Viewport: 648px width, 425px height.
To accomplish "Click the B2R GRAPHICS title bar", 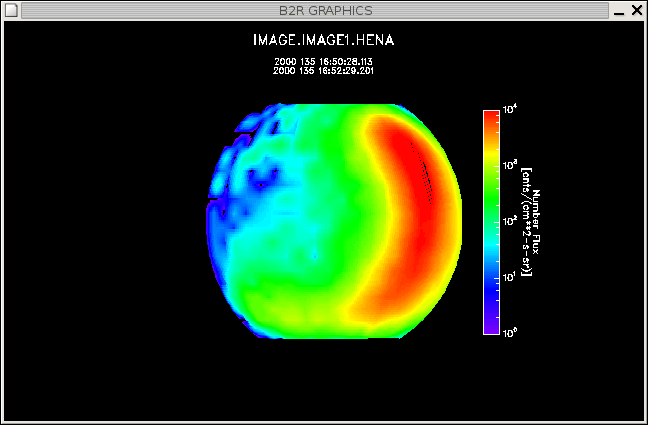I will pyautogui.click(x=315, y=10).
